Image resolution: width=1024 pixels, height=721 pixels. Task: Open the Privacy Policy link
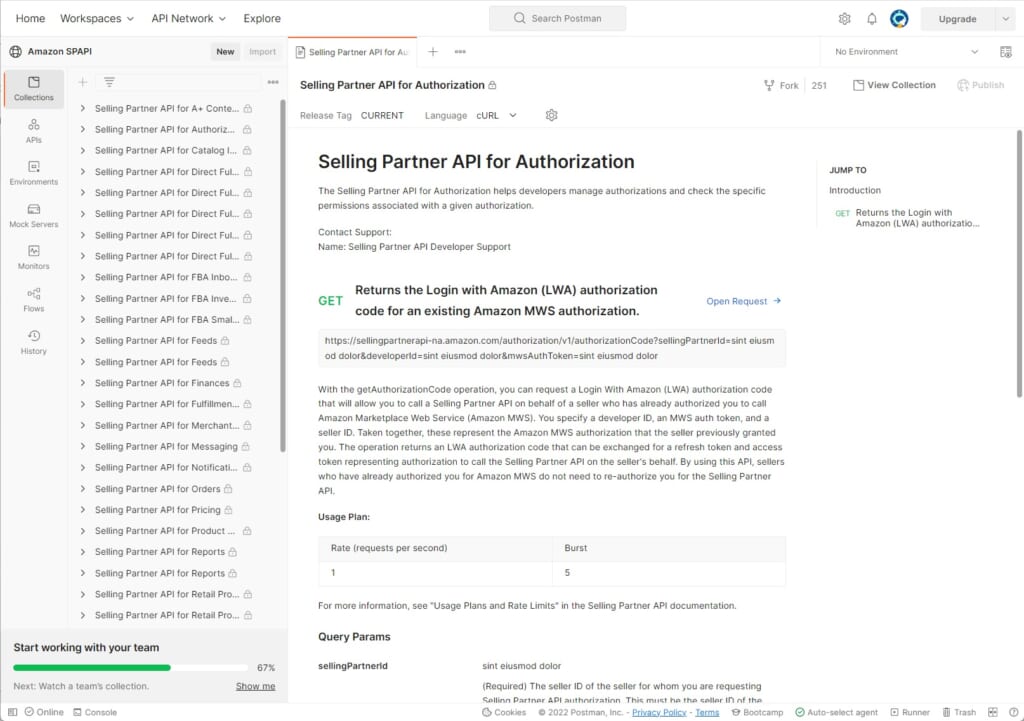(659, 712)
